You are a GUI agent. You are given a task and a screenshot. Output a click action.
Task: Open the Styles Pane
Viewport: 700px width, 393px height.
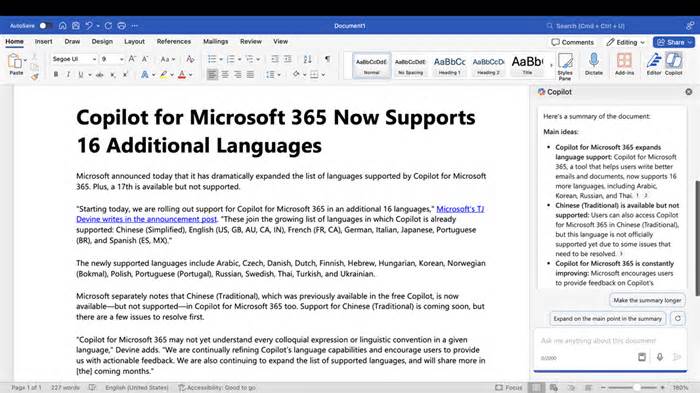(565, 66)
